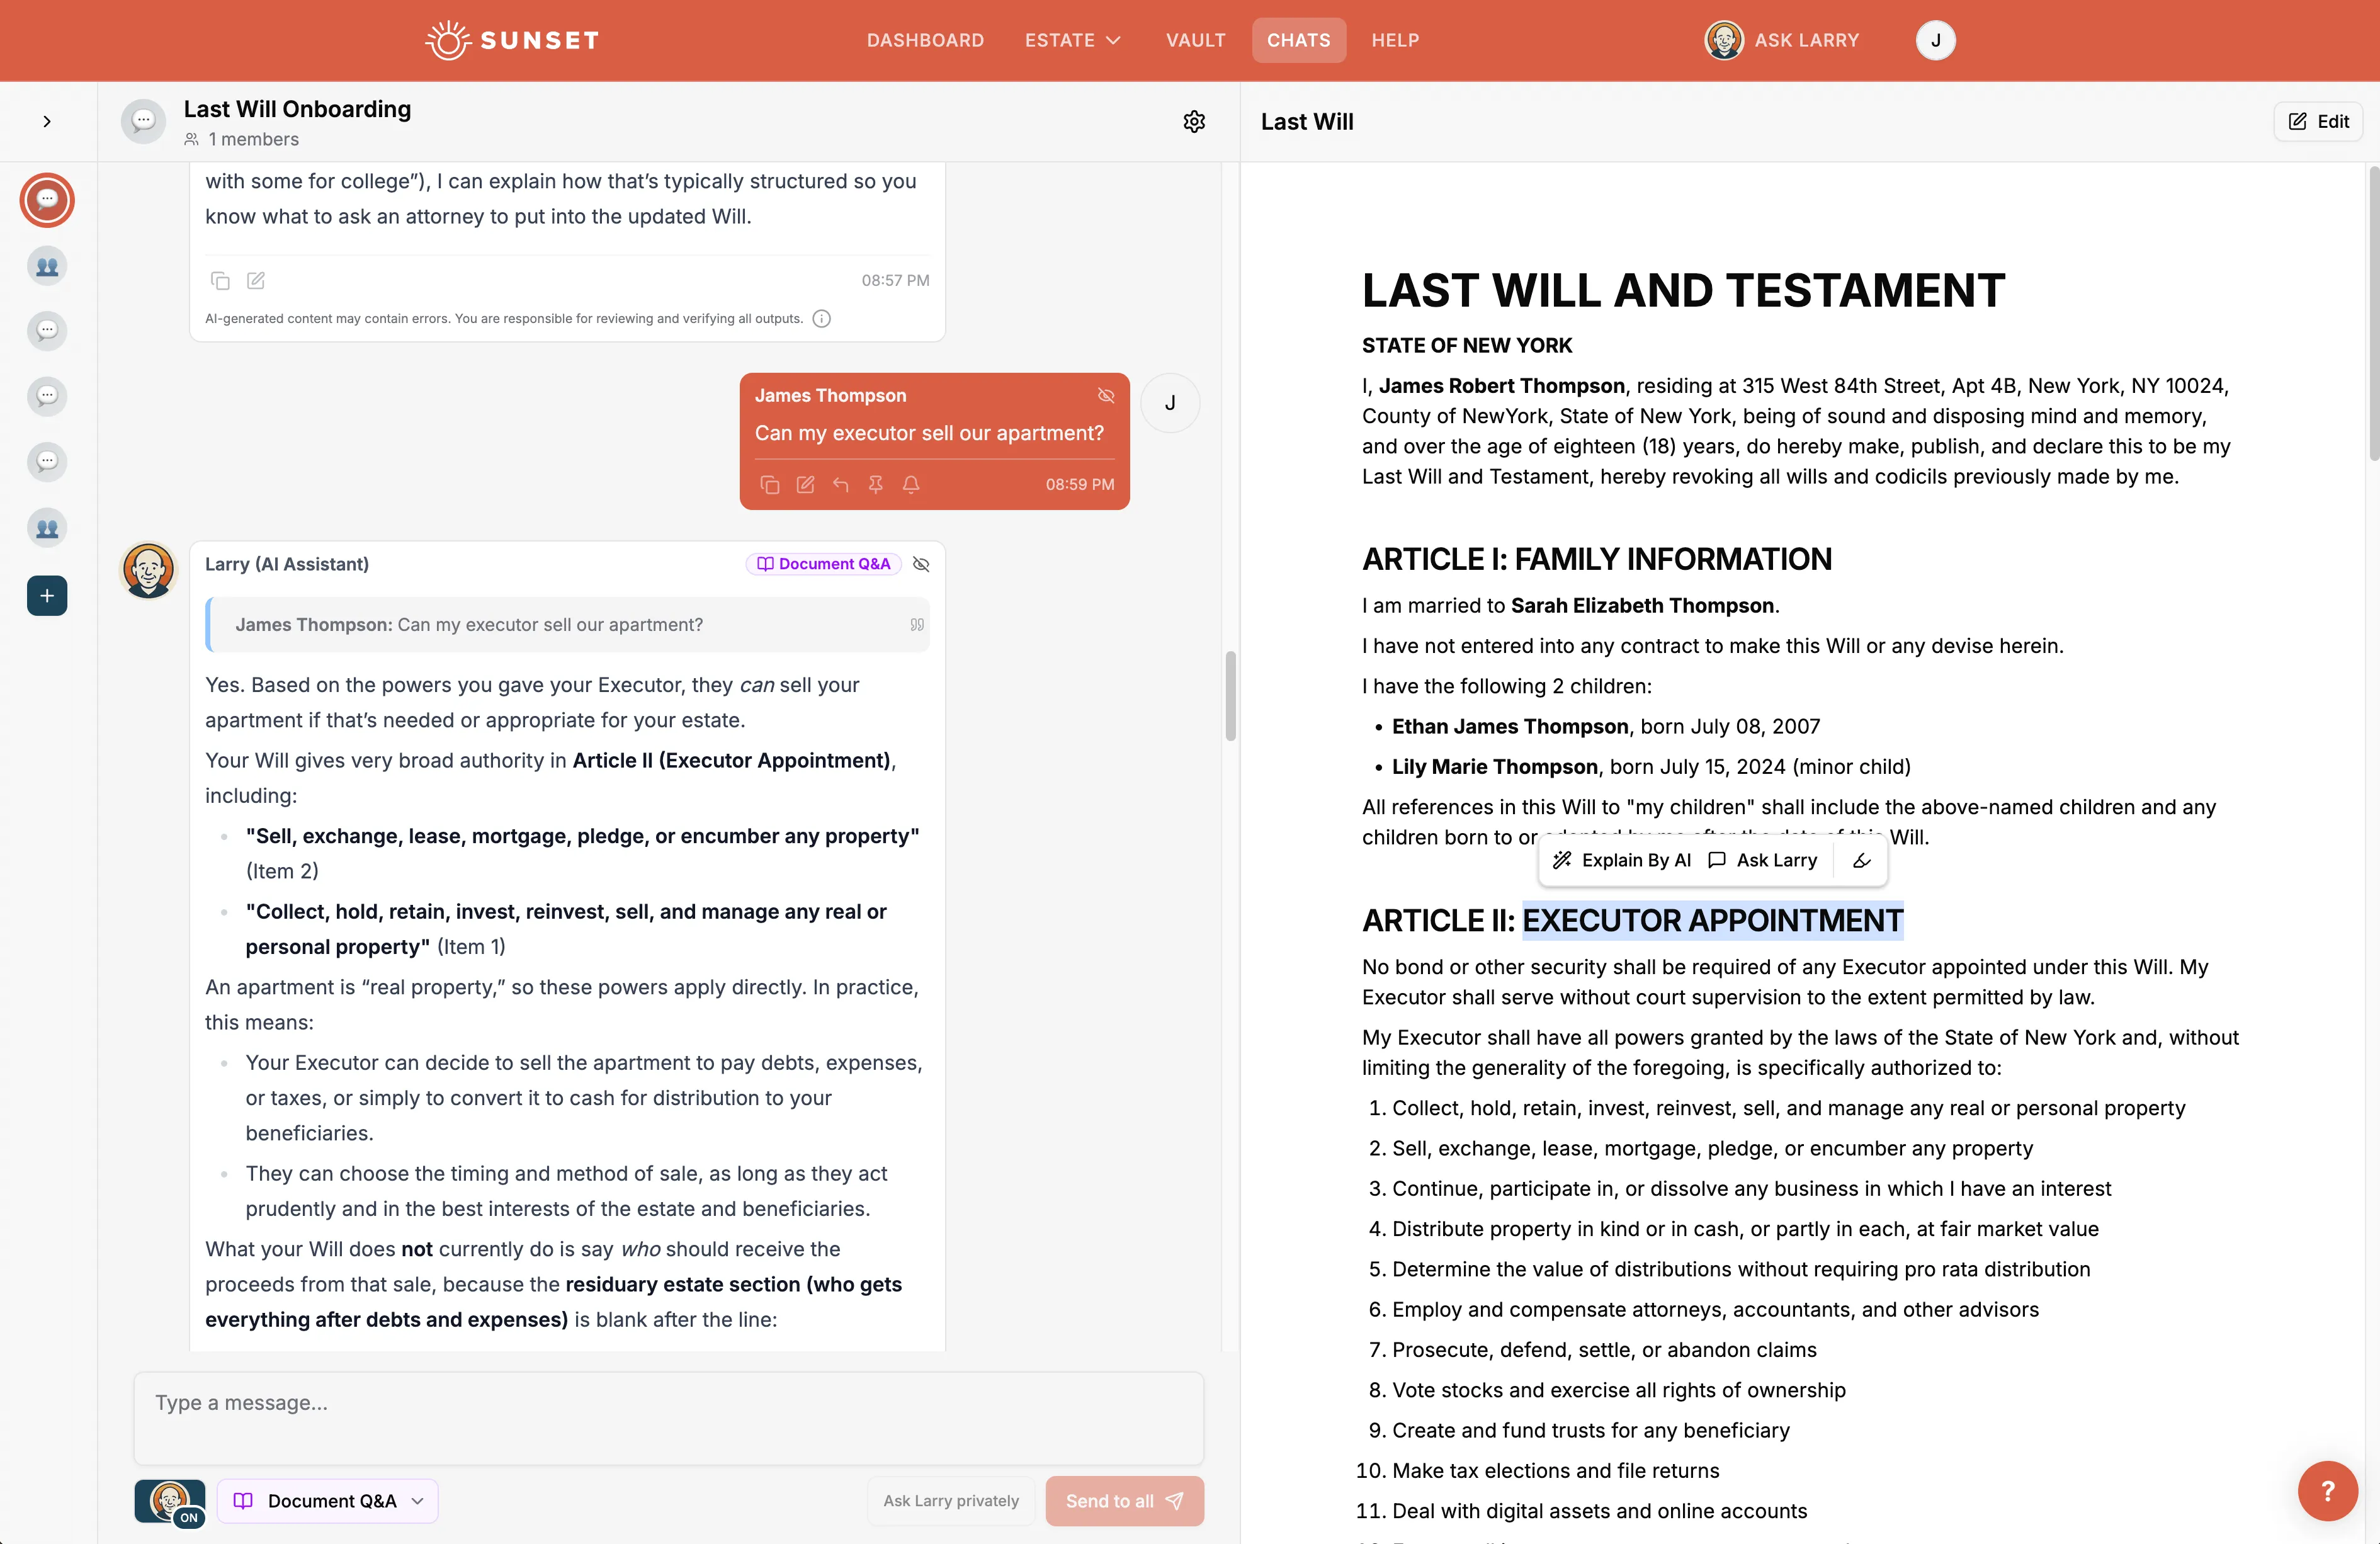Click the plus button to add a new chat
This screenshot has width=2380, height=1544.
[x=47, y=595]
